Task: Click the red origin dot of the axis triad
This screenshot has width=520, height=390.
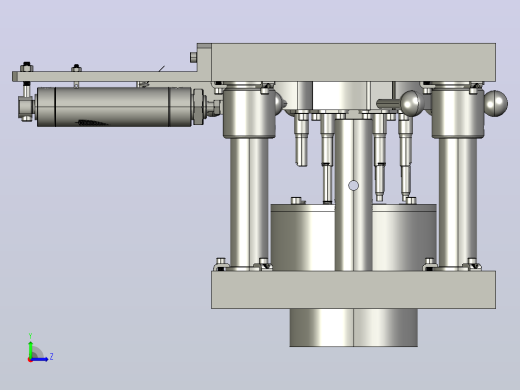Action: point(30,360)
